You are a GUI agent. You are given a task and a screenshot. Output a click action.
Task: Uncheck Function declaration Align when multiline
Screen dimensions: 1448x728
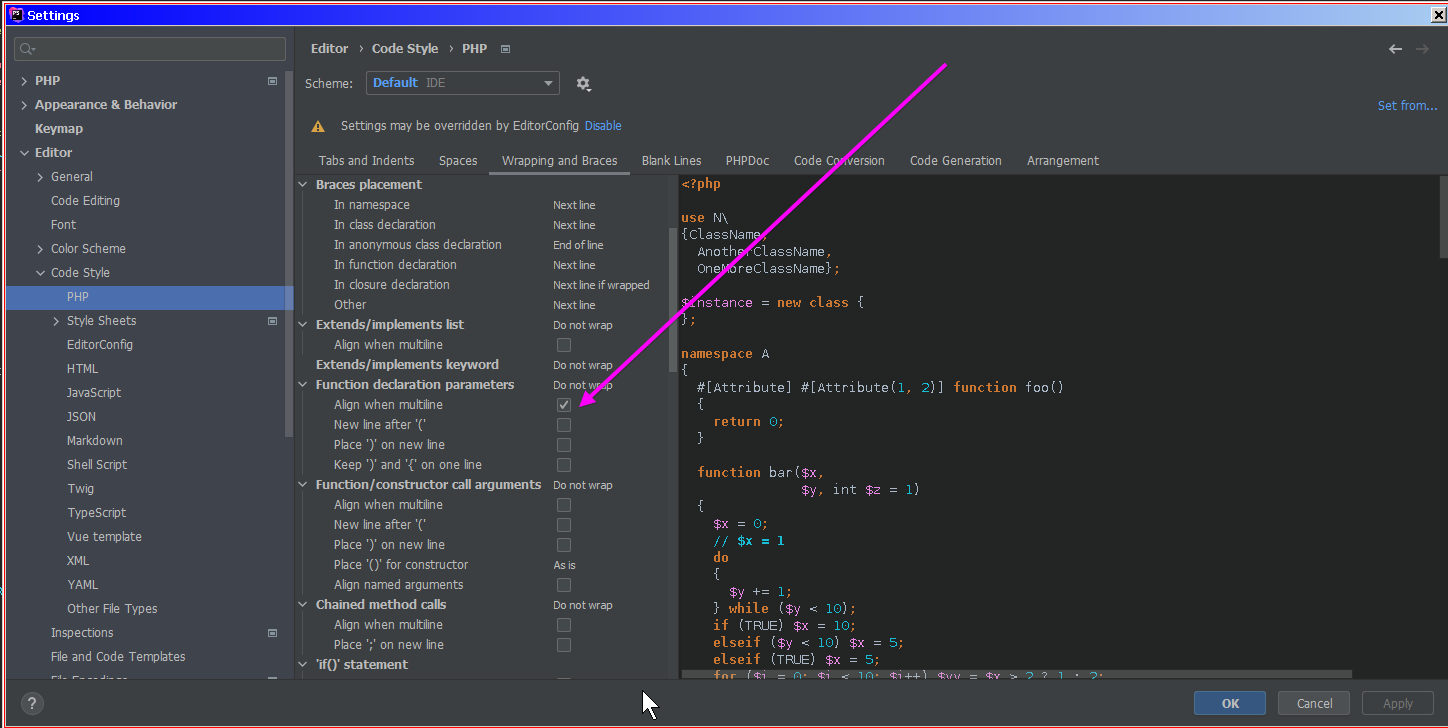564,405
